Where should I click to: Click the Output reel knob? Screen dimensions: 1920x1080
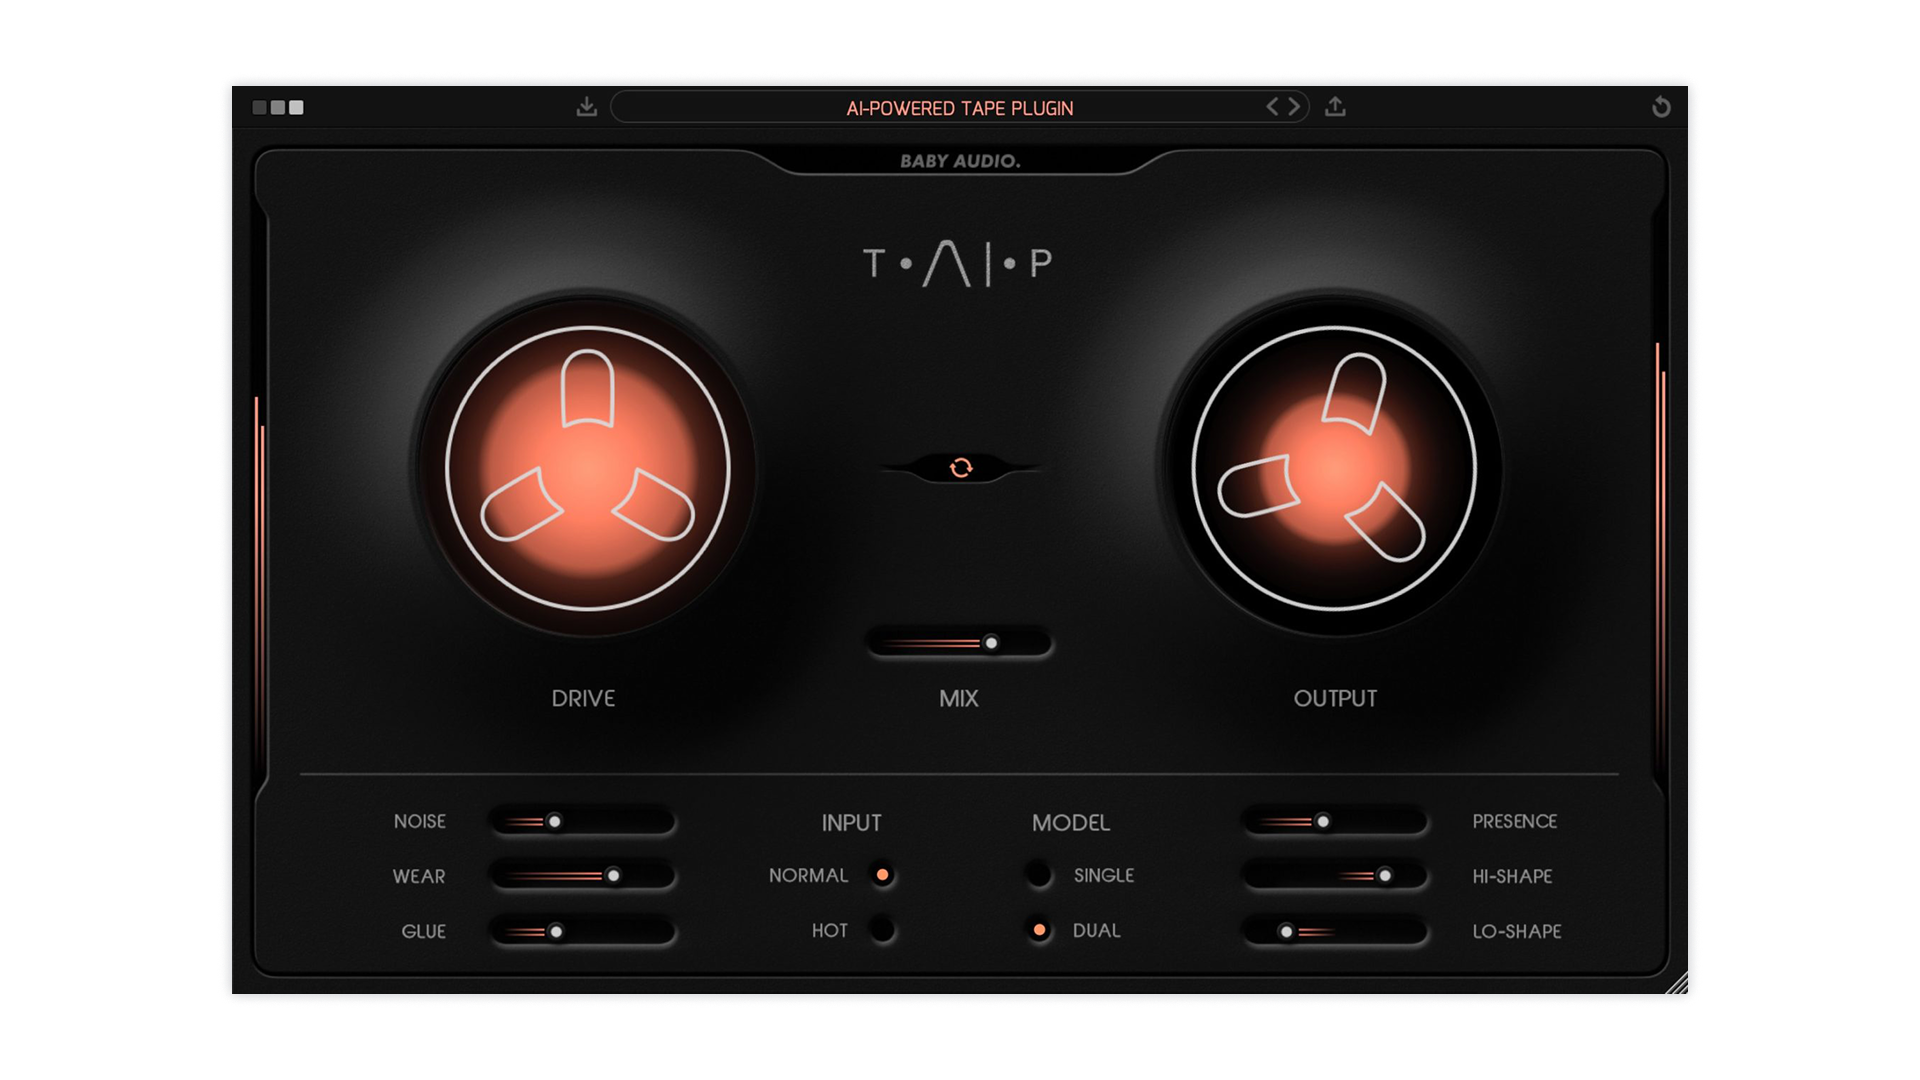(1334, 468)
